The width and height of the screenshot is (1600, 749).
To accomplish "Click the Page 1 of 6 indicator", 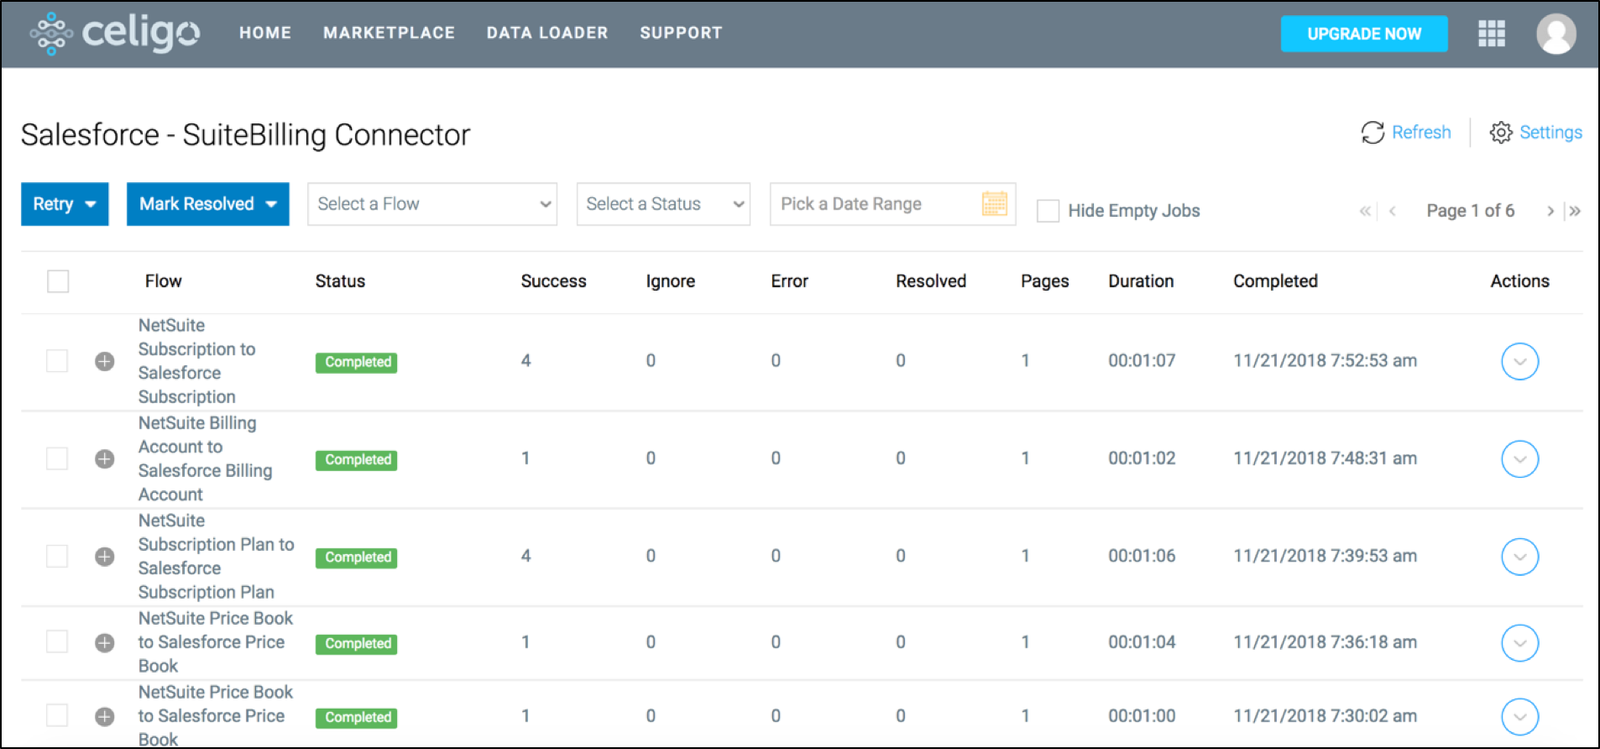I will (x=1470, y=211).
